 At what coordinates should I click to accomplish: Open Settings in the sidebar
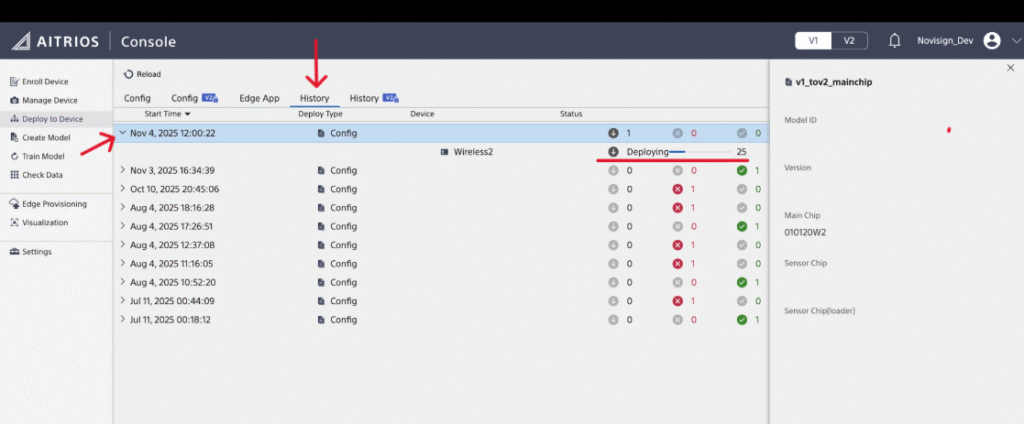[x=37, y=251]
